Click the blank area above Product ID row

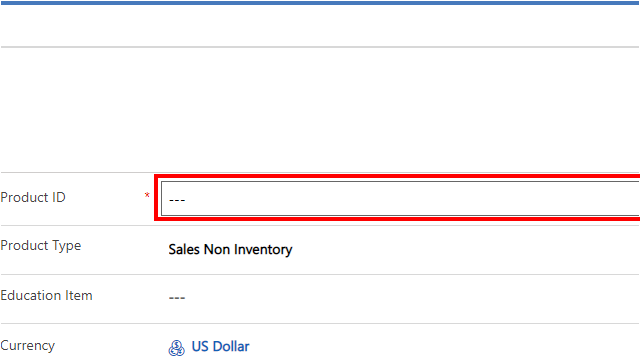click(x=320, y=109)
